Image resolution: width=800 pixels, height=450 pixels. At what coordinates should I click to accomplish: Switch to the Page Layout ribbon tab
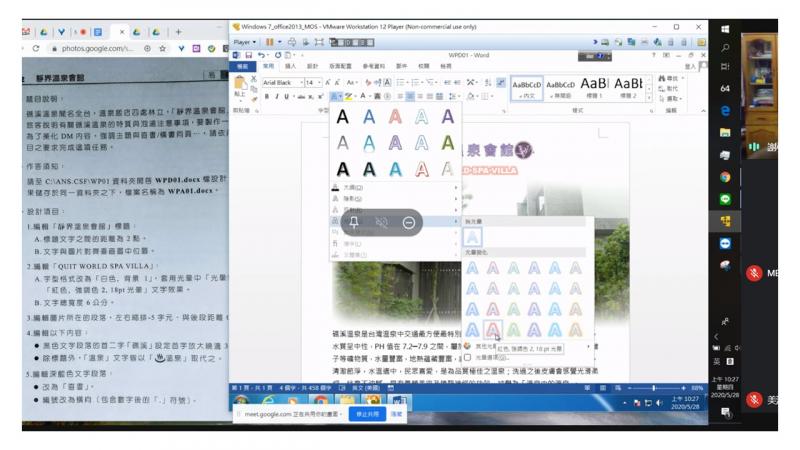tap(340, 66)
